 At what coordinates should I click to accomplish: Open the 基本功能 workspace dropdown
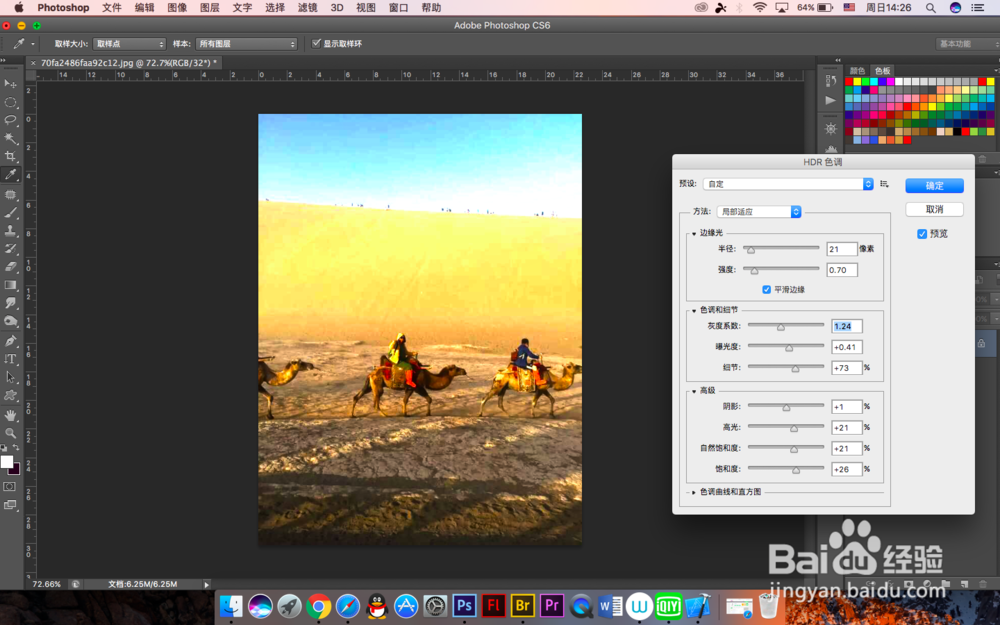coord(967,44)
